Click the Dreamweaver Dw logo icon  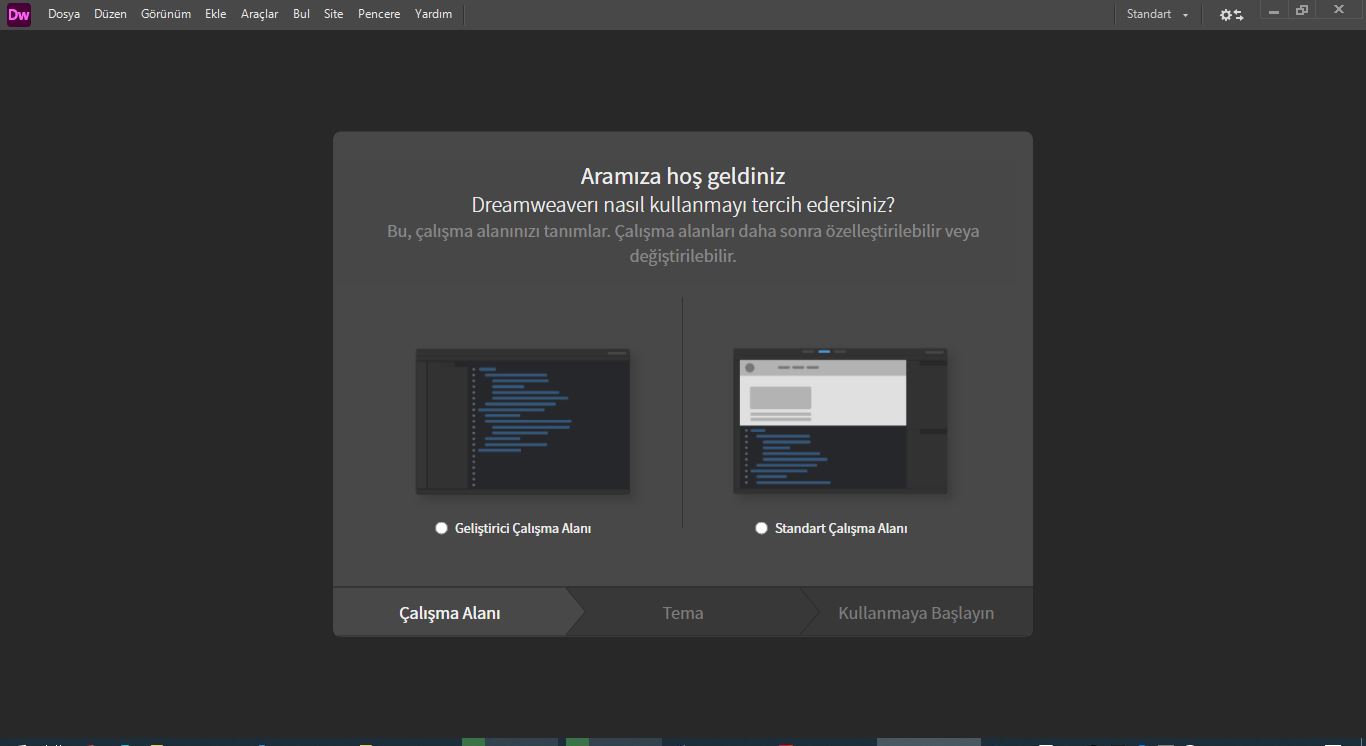(x=19, y=15)
